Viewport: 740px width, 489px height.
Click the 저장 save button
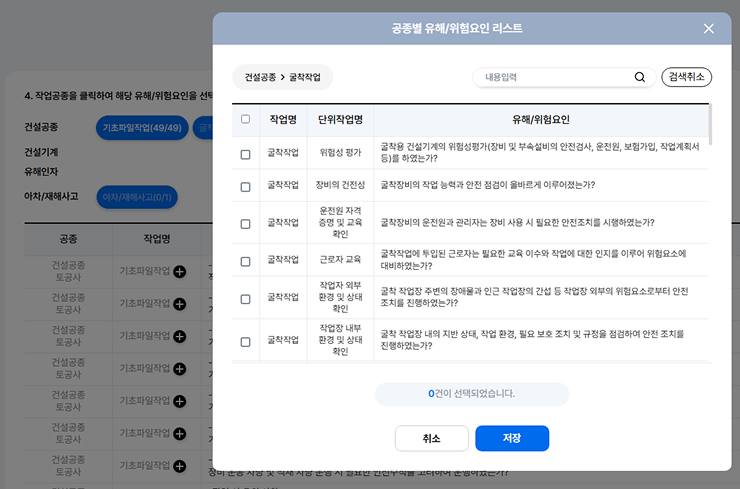point(511,438)
